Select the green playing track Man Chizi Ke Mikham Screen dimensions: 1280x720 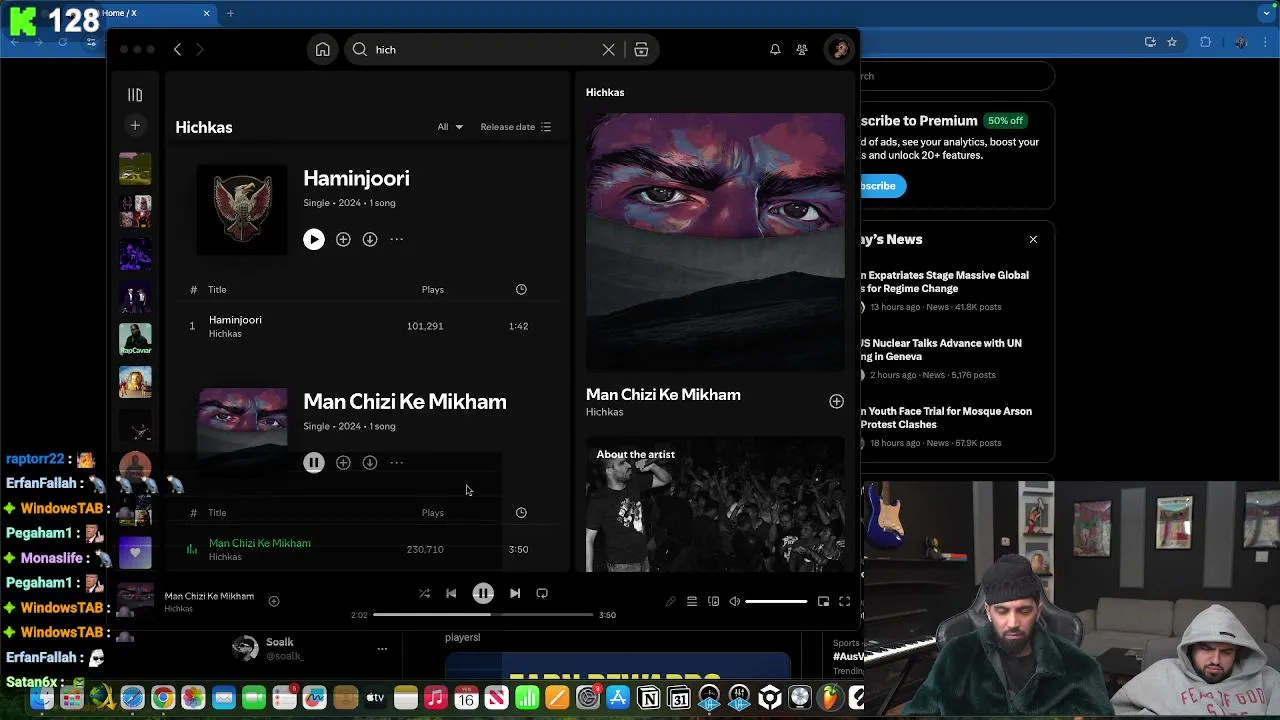coord(260,543)
